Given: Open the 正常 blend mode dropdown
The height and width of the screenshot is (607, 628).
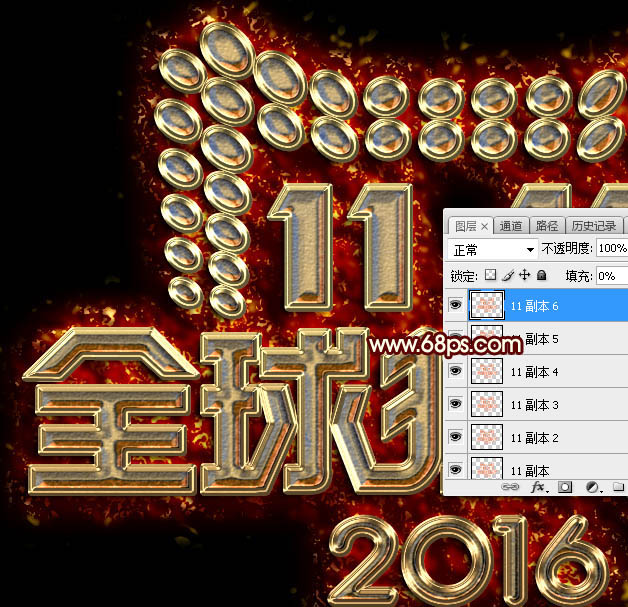Looking at the screenshot, I should [493, 250].
